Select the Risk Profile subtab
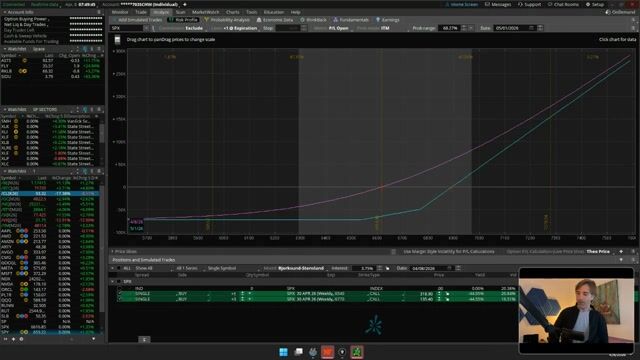Viewport: 640px width, 360px height. [x=183, y=20]
